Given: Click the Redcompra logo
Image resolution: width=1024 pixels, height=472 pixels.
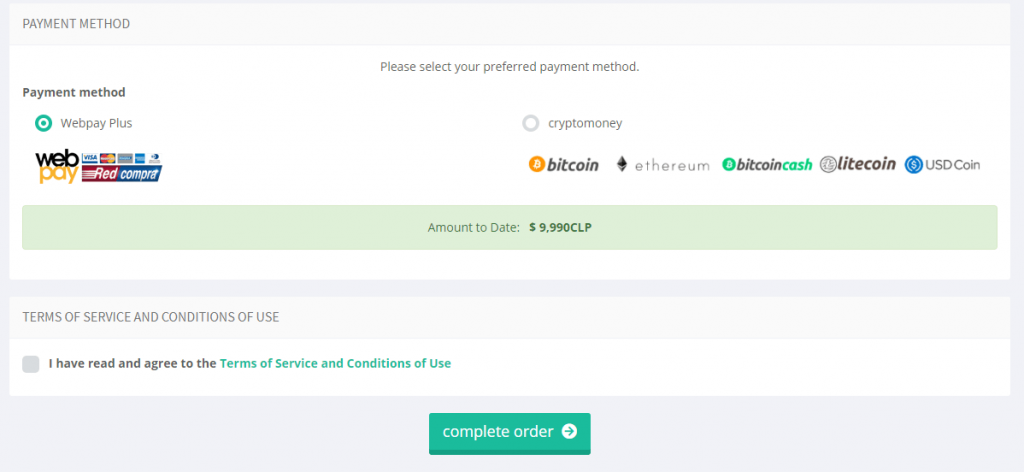Looking at the screenshot, I should point(122,173).
